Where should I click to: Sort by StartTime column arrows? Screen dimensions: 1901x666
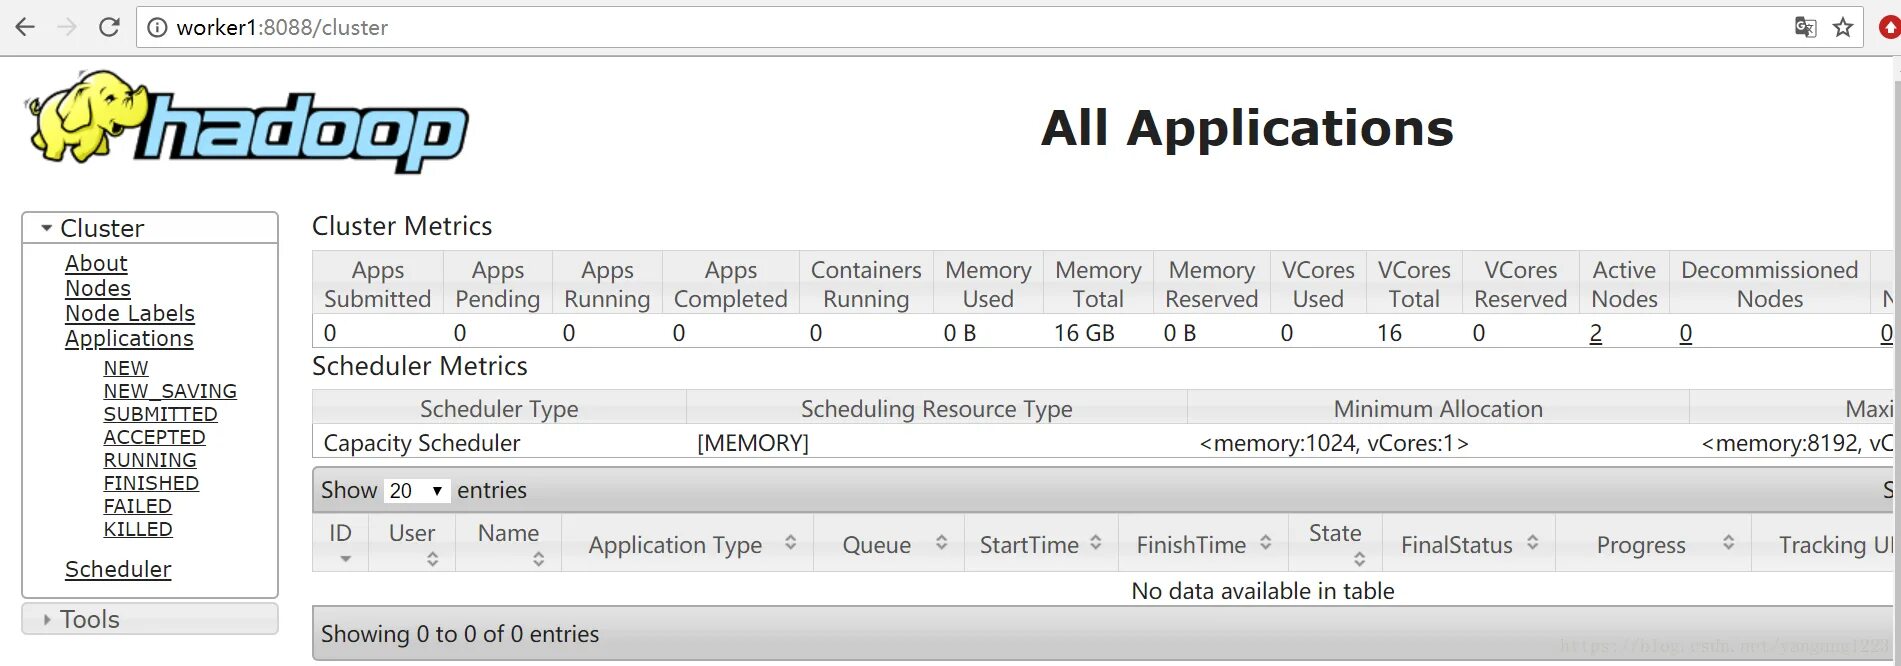(1096, 543)
